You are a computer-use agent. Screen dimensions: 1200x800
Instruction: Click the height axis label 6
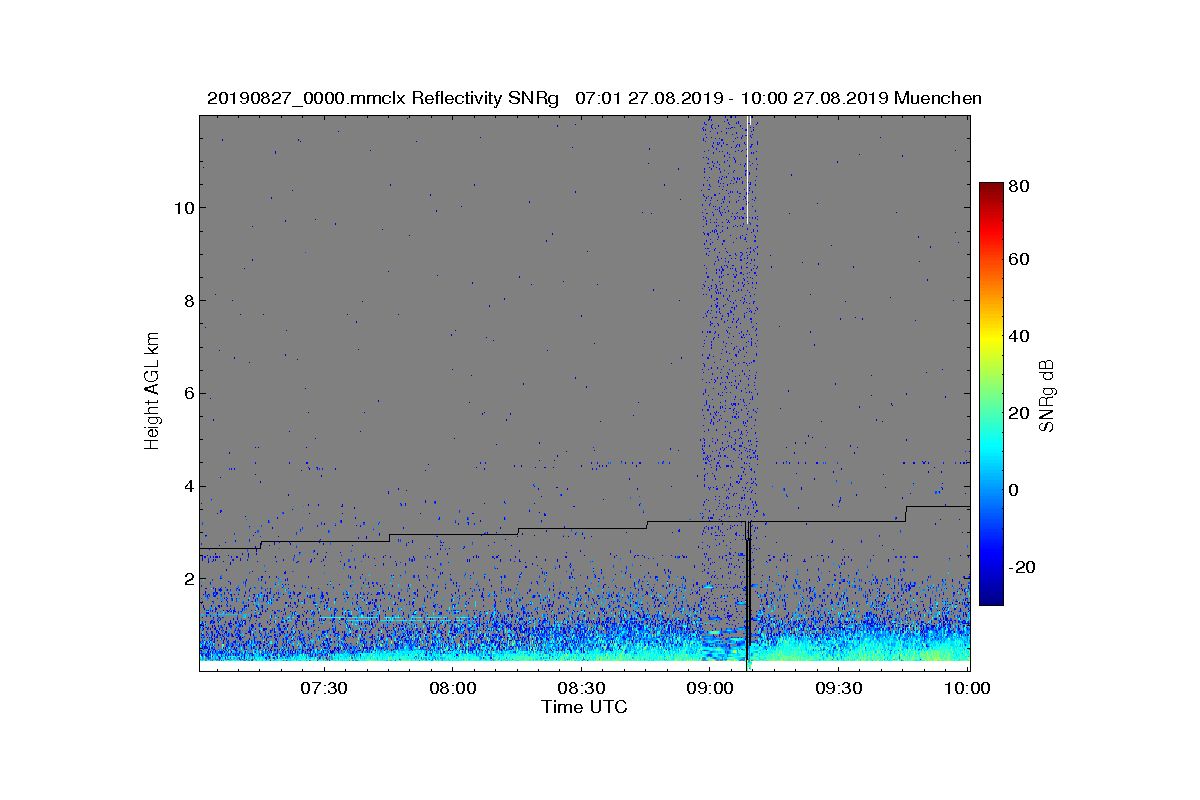187,394
